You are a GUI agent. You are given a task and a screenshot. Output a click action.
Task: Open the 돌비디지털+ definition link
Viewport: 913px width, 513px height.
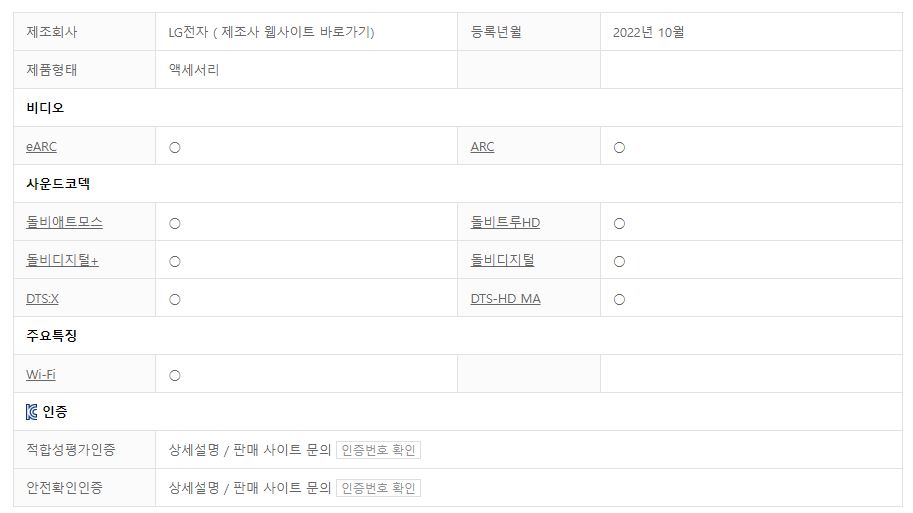coord(62,260)
